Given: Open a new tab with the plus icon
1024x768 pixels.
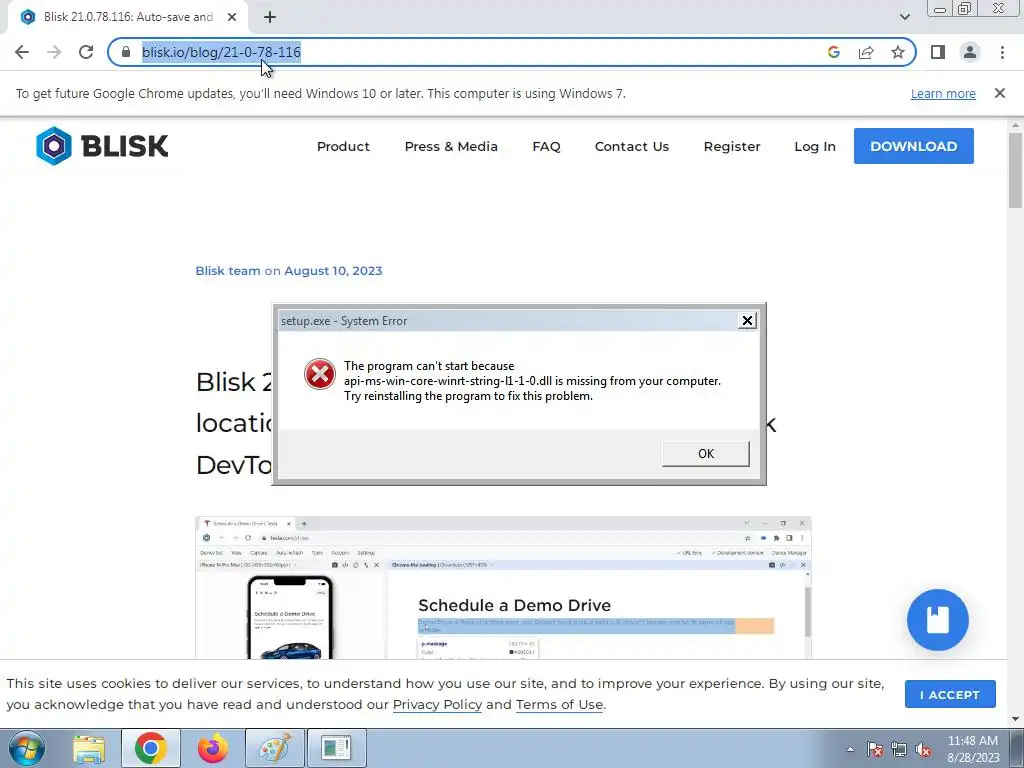Looking at the screenshot, I should click(x=270, y=17).
